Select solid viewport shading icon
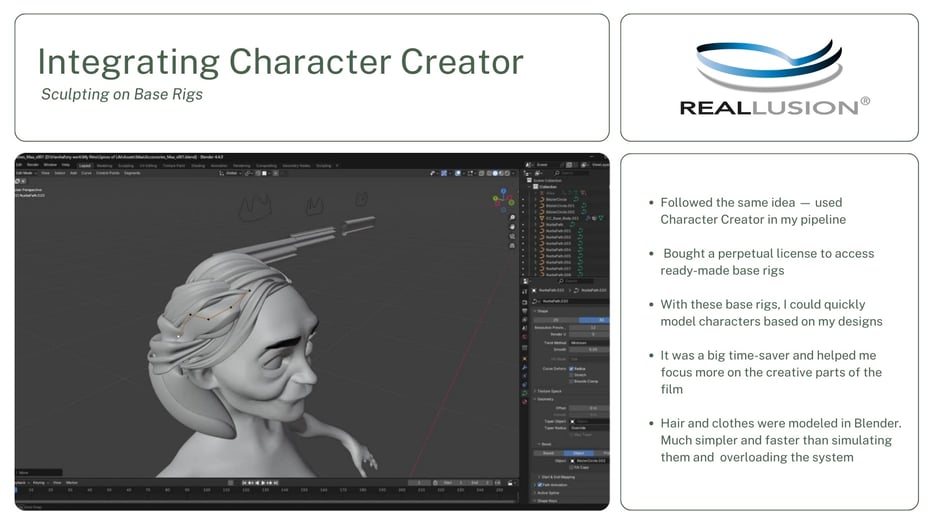The width and height of the screenshot is (932, 524). tap(495, 173)
